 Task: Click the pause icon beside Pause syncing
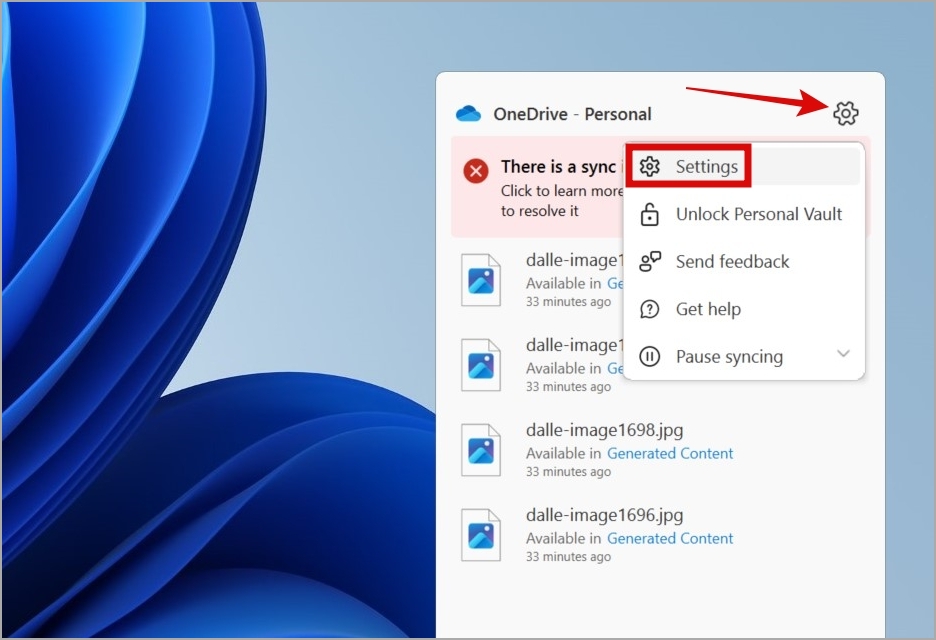tap(649, 357)
